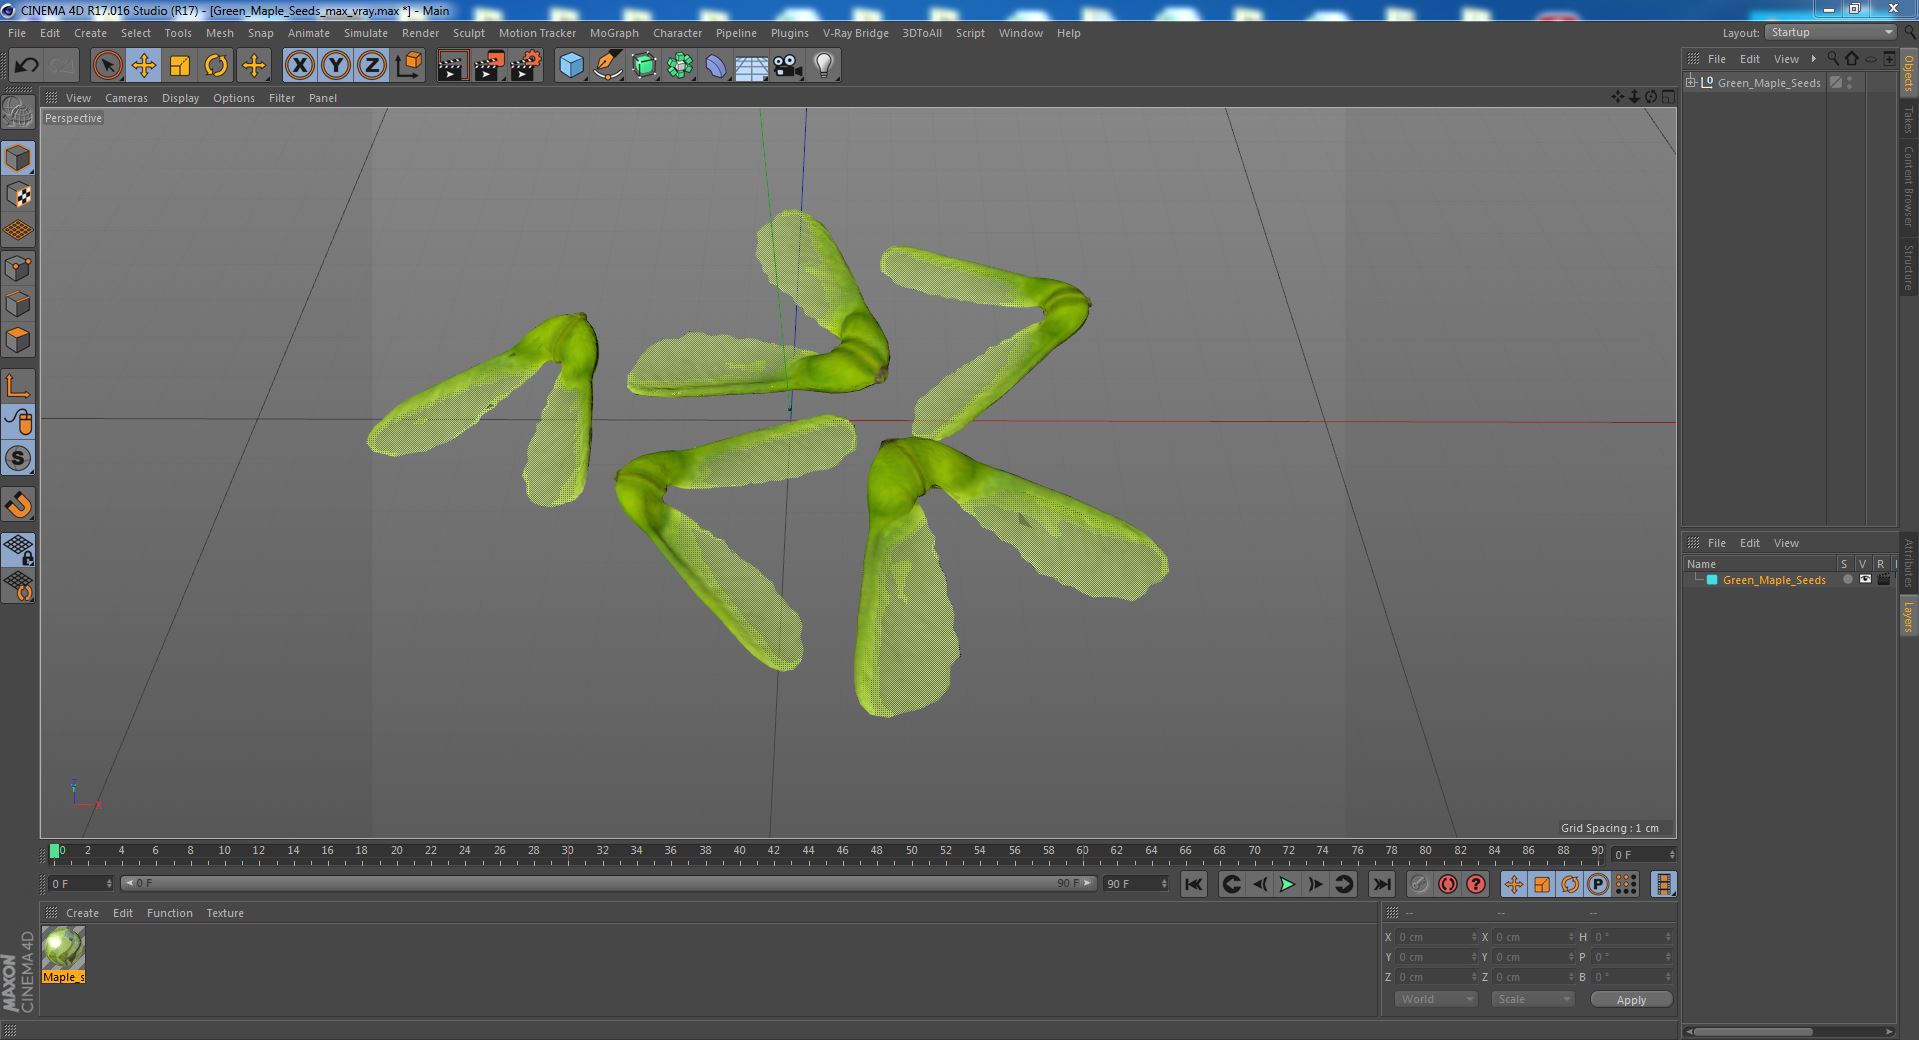Add a camera object

[x=787, y=66]
